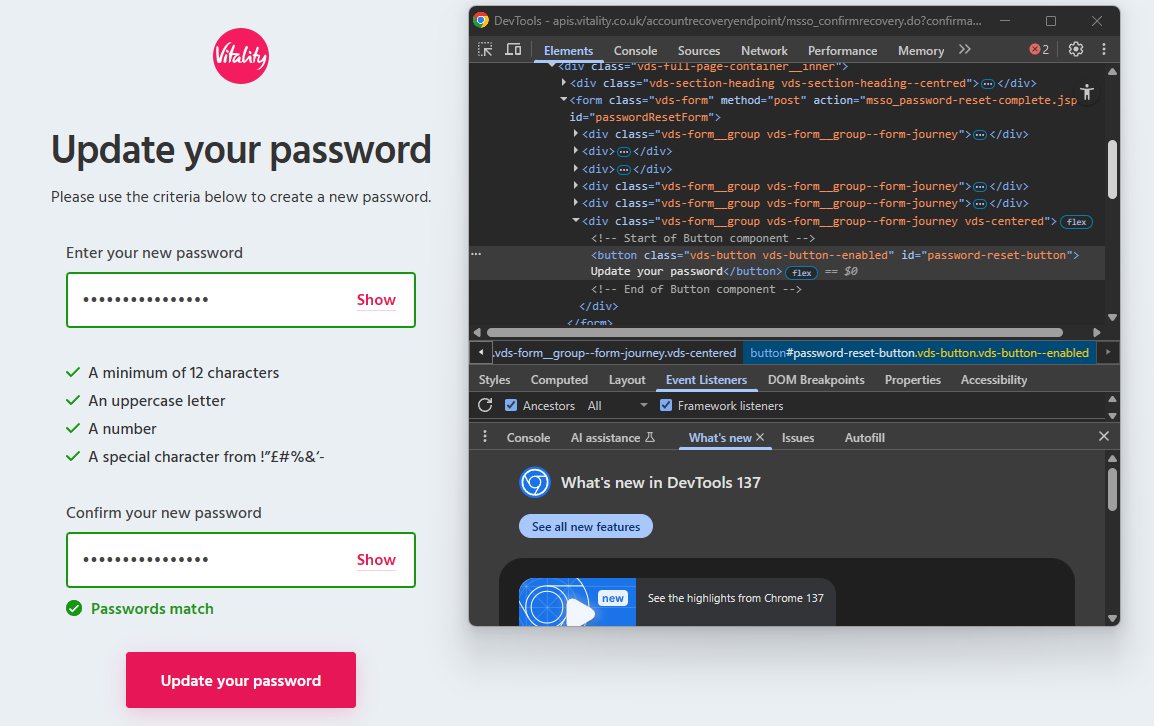Viewport: 1154px width, 726px height.
Task: Switch to the Console panel tab
Action: 635,50
